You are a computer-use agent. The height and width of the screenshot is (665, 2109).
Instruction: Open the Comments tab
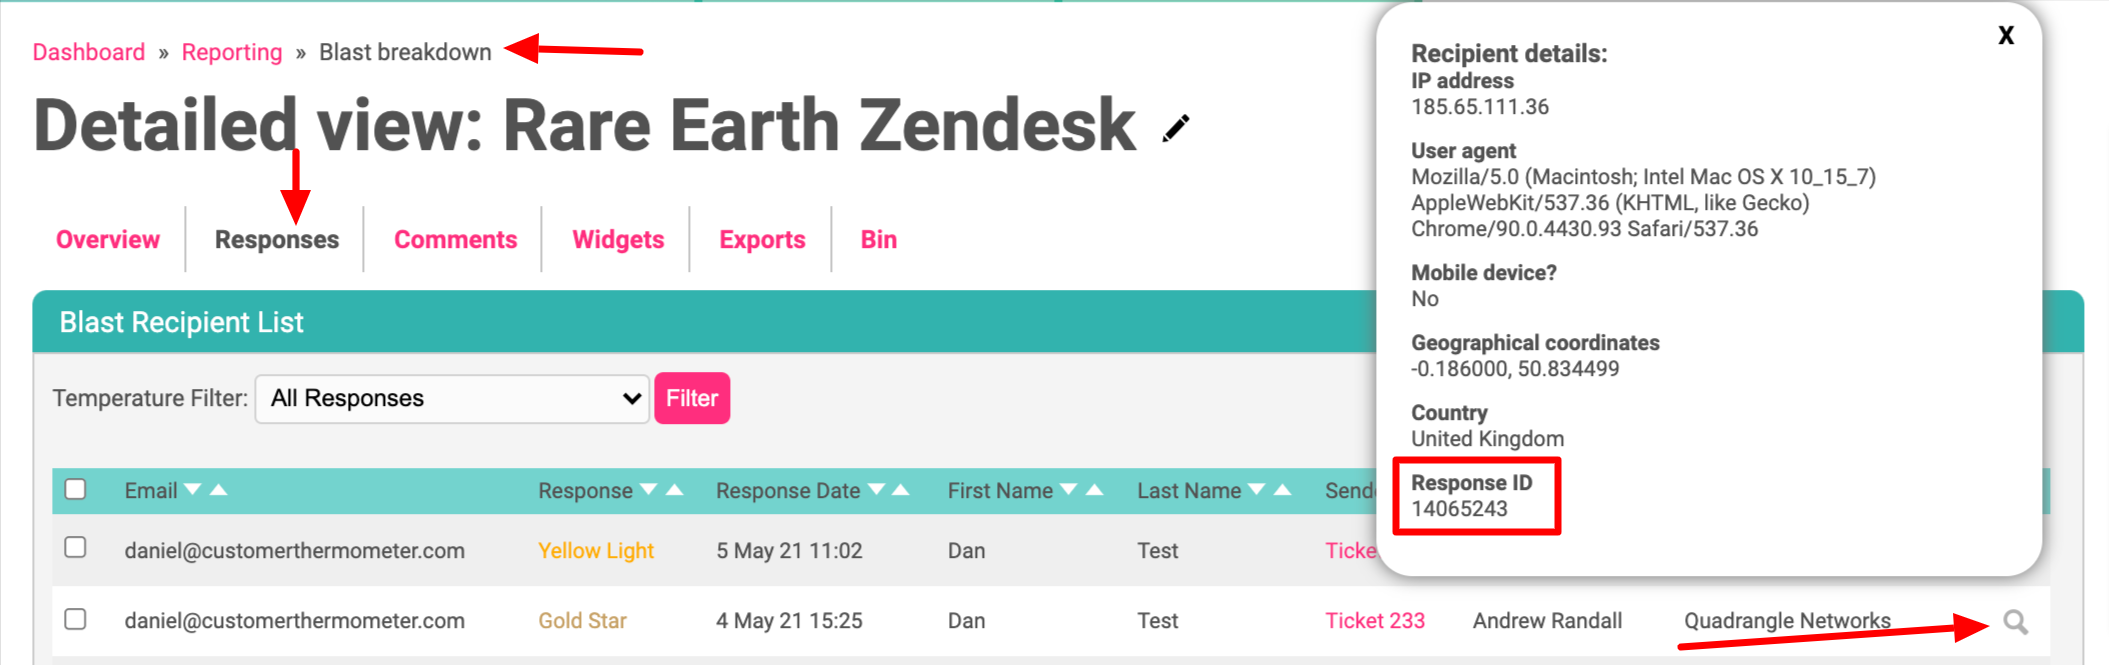coord(455,240)
